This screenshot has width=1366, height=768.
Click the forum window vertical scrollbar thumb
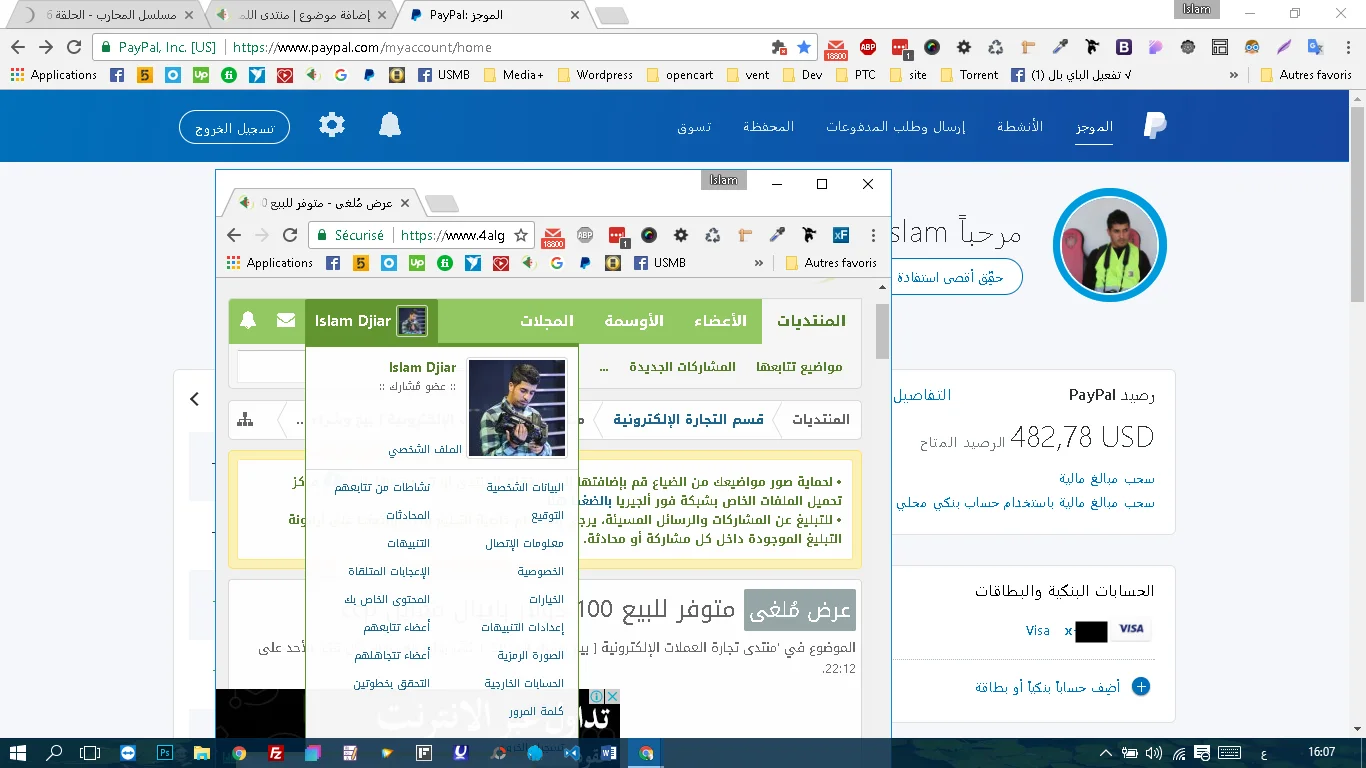pos(882,331)
